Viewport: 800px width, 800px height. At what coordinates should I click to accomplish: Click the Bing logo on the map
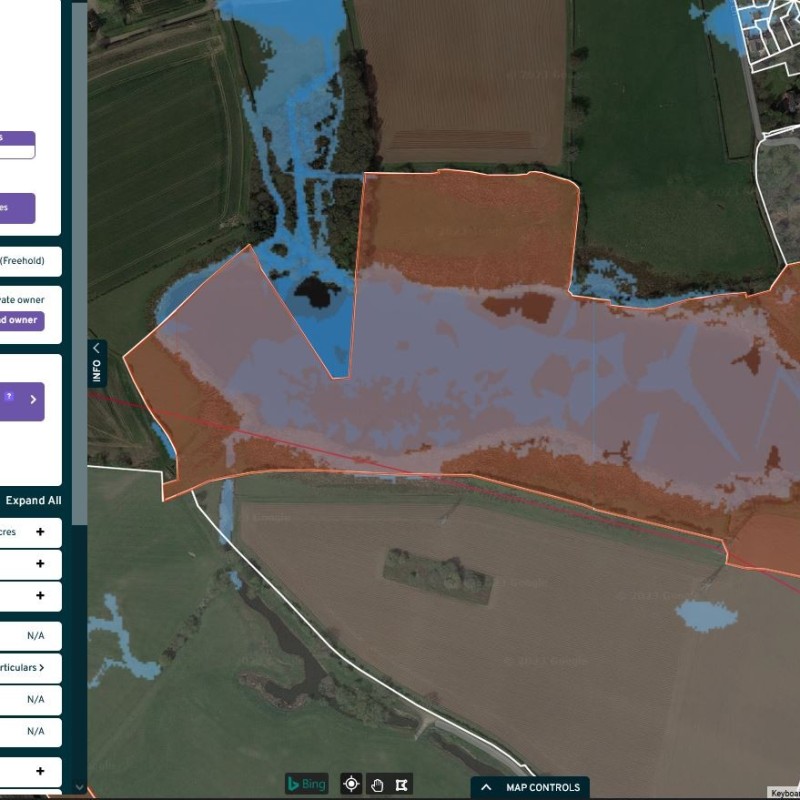pyautogui.click(x=307, y=785)
